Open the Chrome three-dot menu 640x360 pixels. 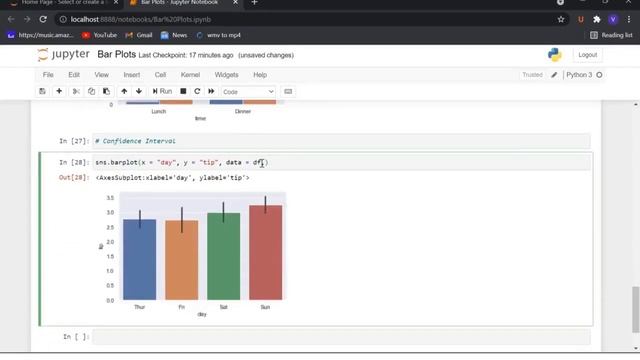629,20
